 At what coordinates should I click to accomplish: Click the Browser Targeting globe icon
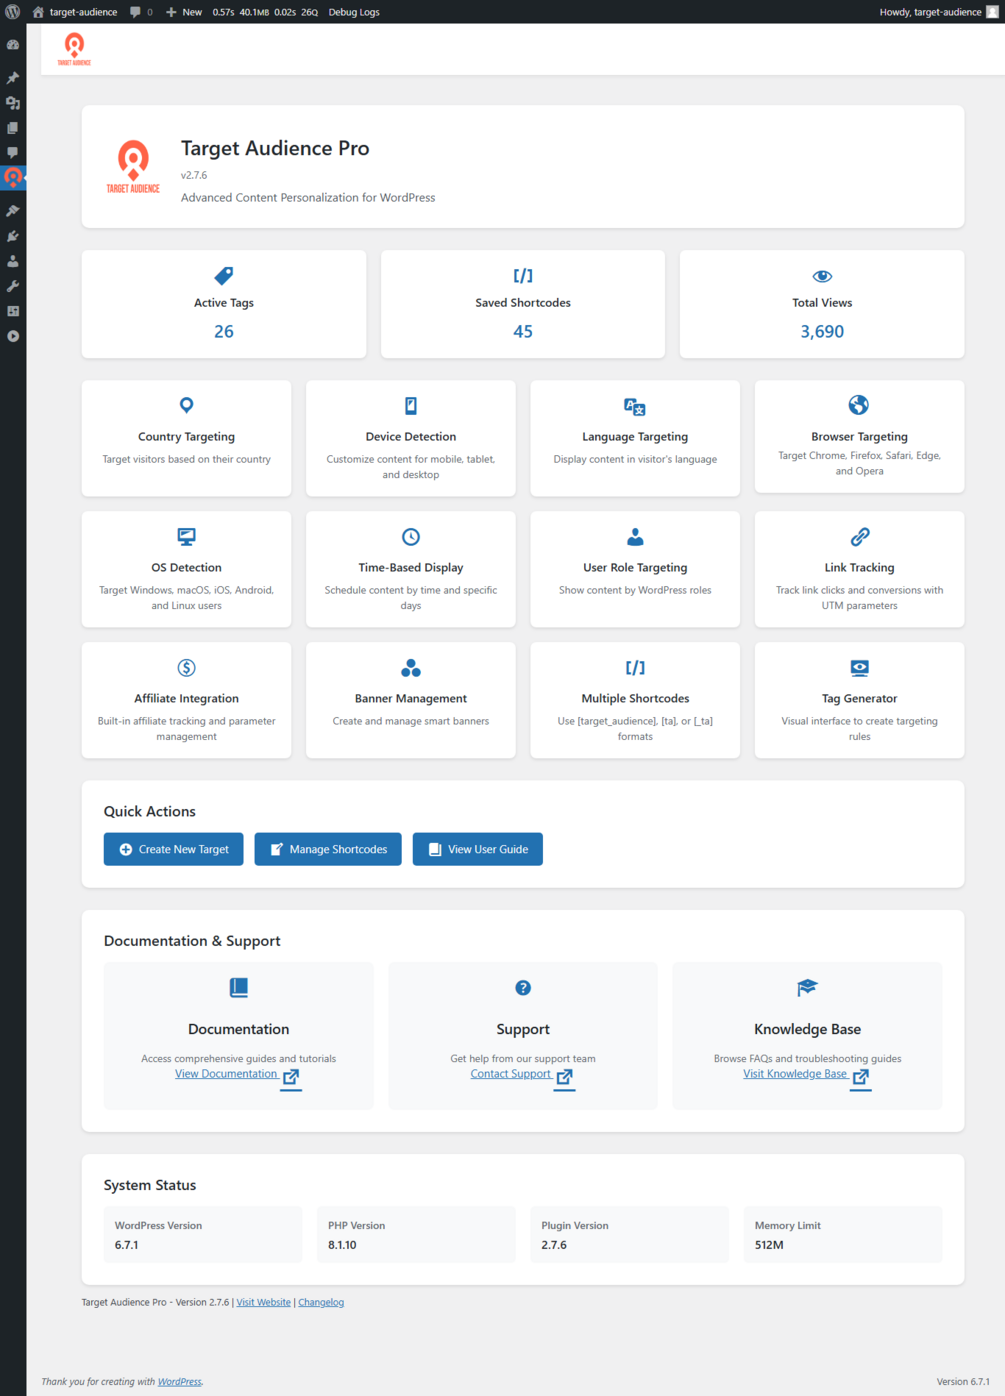pos(859,405)
